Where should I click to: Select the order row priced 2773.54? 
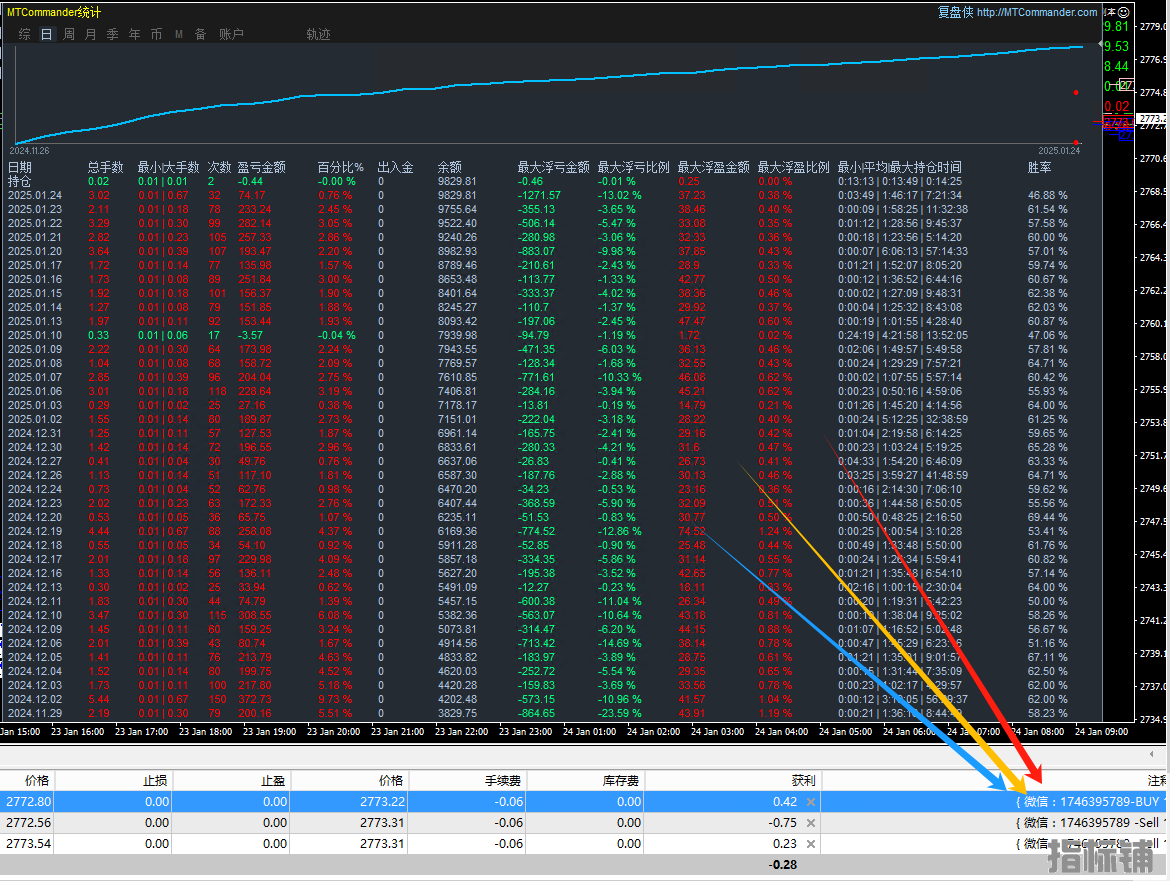pos(585,844)
